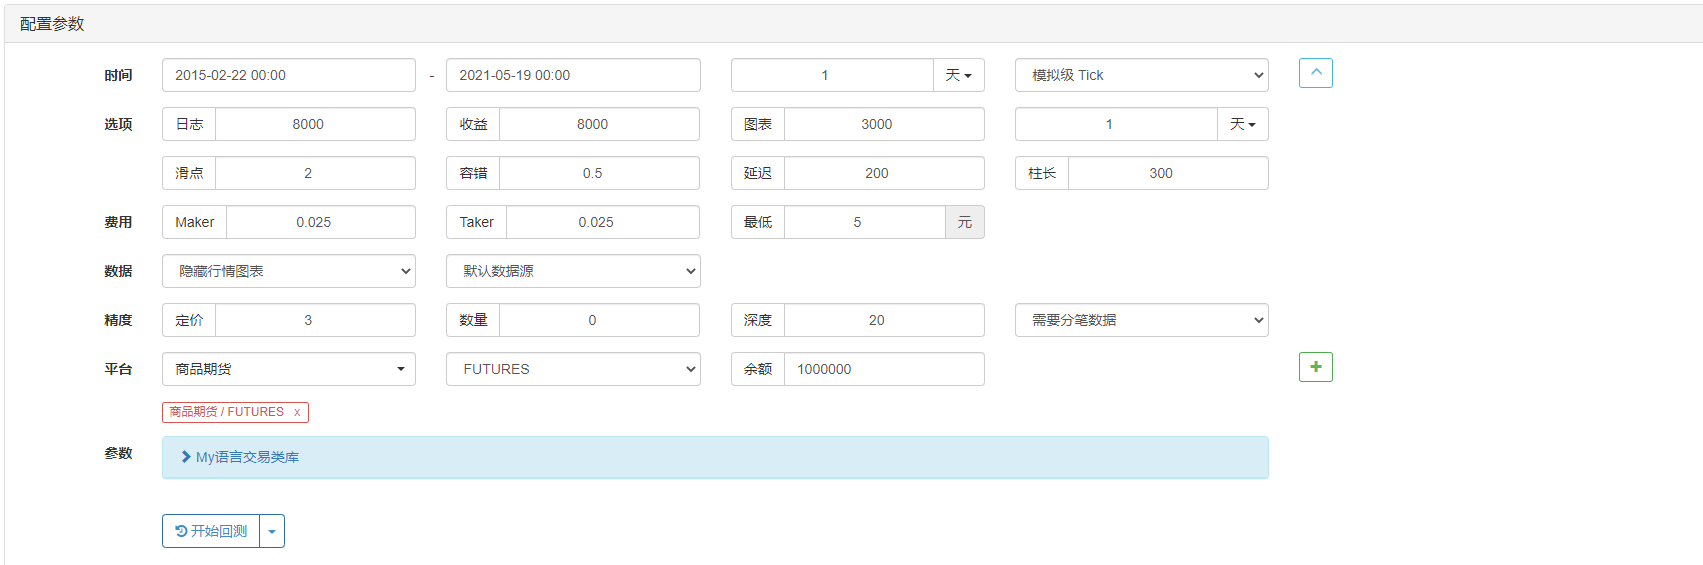Click the 滑点 value field
The height and width of the screenshot is (565, 1703).
[315, 173]
